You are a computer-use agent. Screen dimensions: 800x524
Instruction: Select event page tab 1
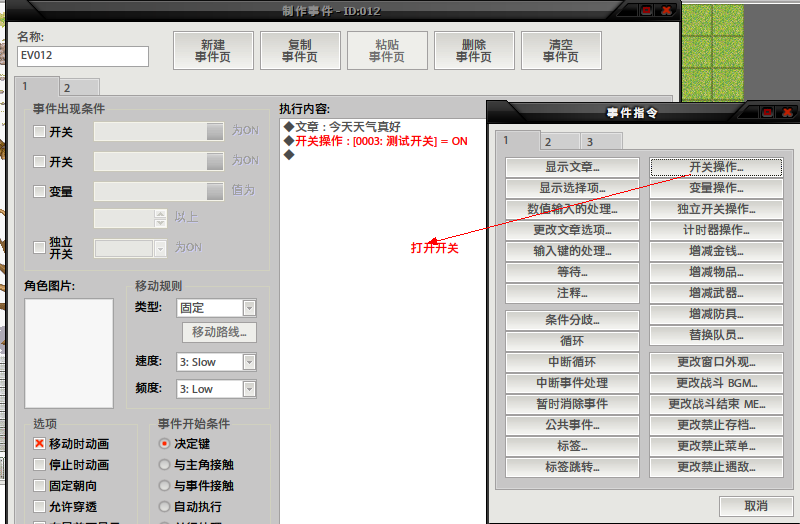[x=37, y=86]
